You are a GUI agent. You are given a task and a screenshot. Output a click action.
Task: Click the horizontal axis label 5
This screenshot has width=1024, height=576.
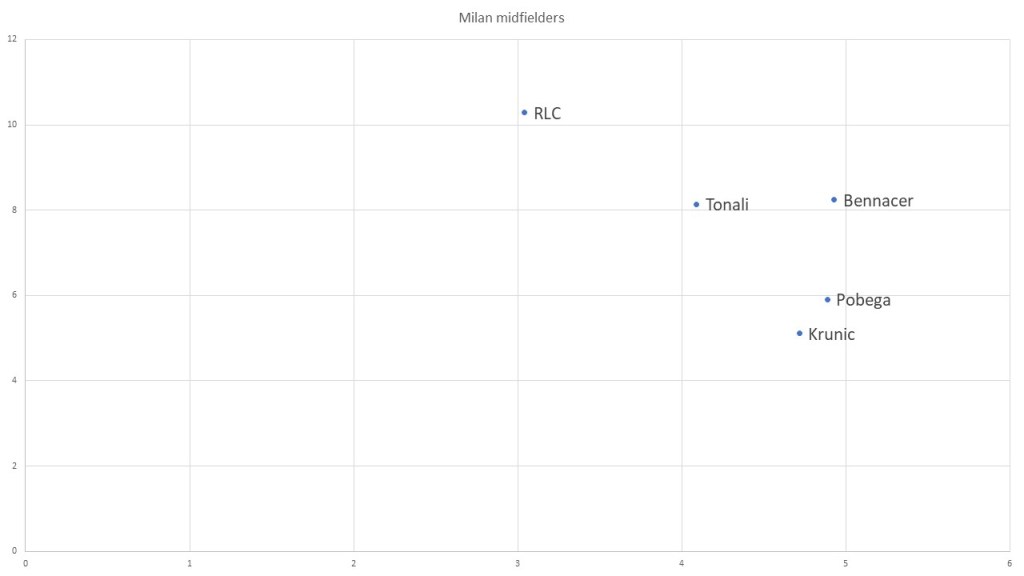[846, 563]
